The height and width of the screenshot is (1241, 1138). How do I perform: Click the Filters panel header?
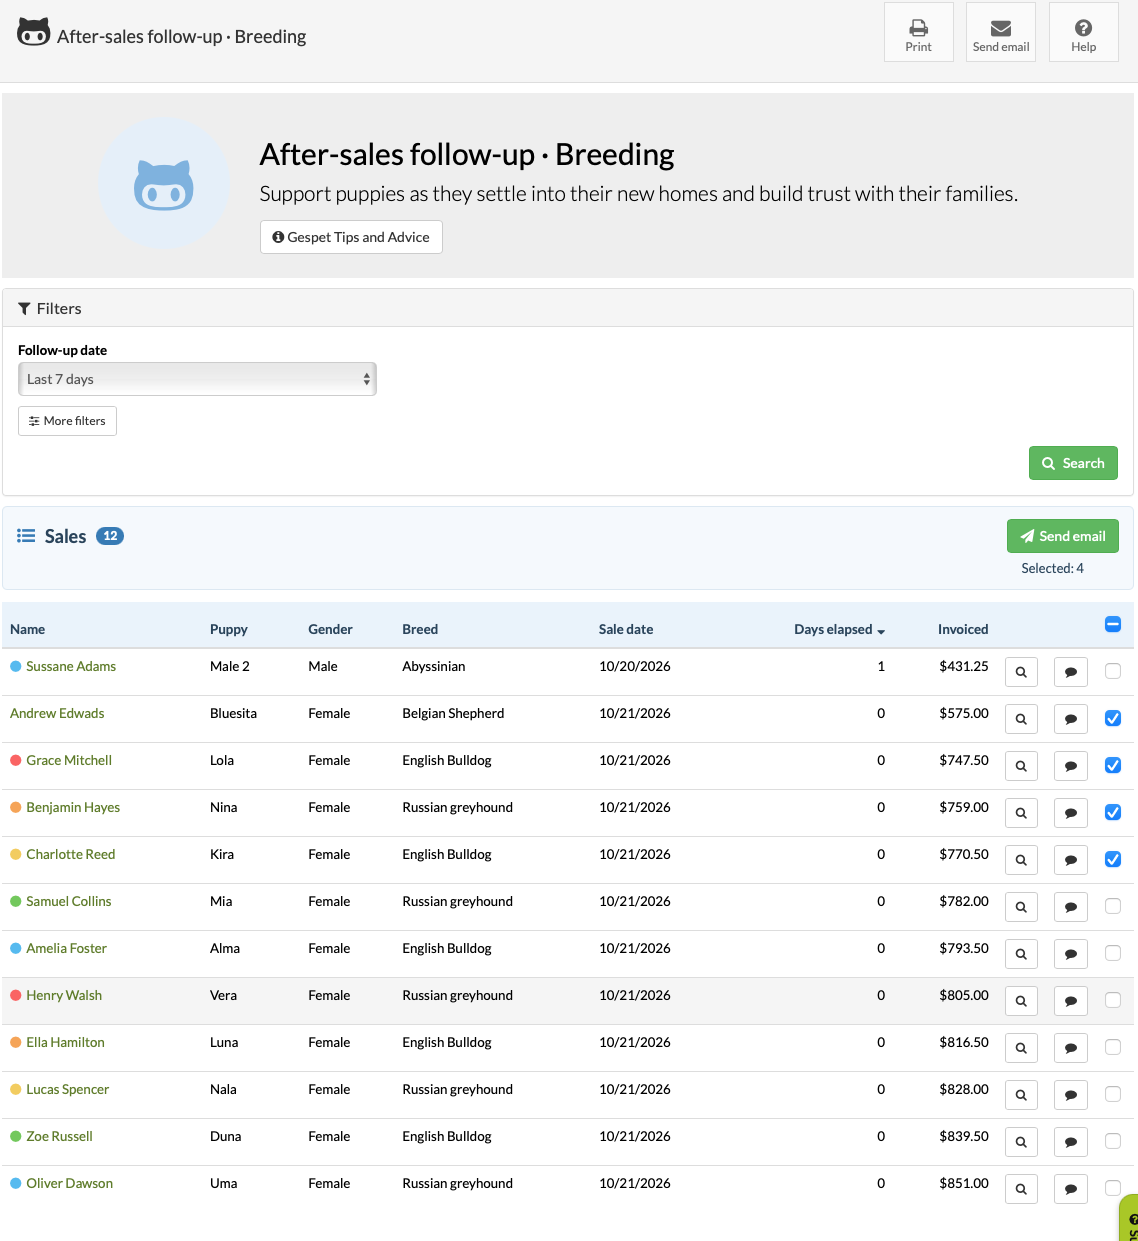[x=568, y=309]
